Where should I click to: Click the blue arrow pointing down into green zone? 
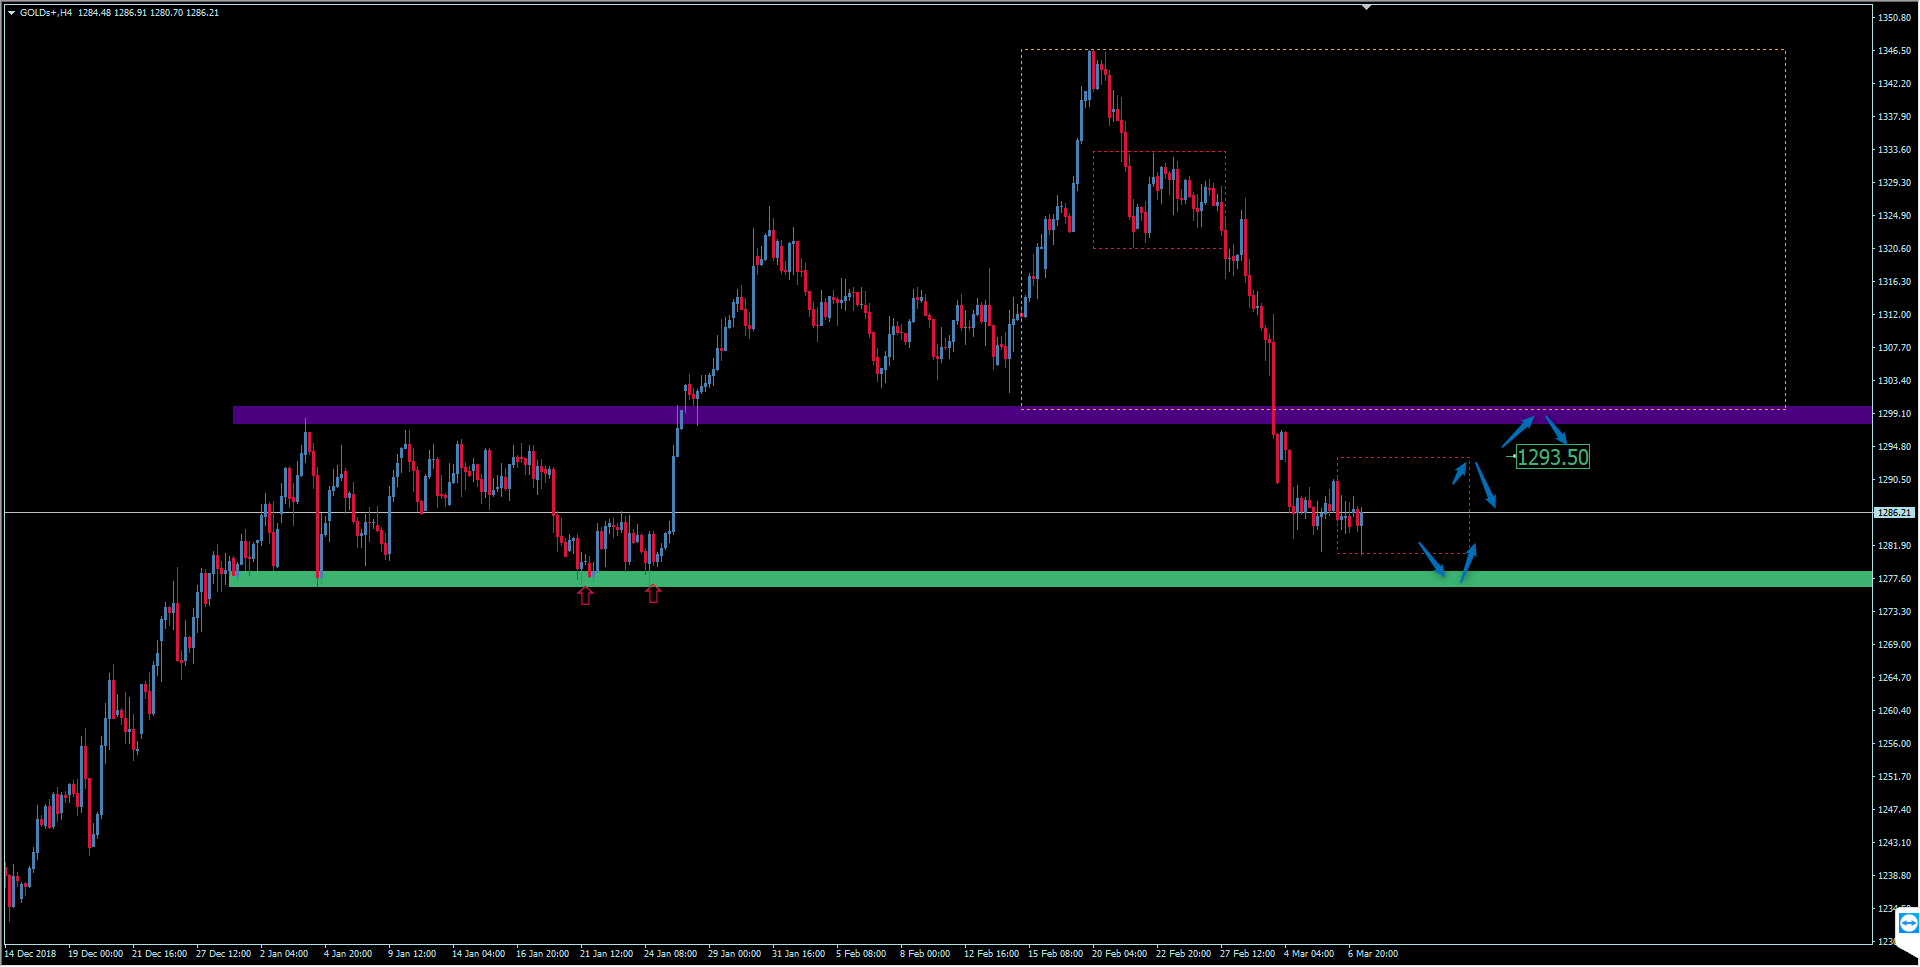(x=1432, y=559)
